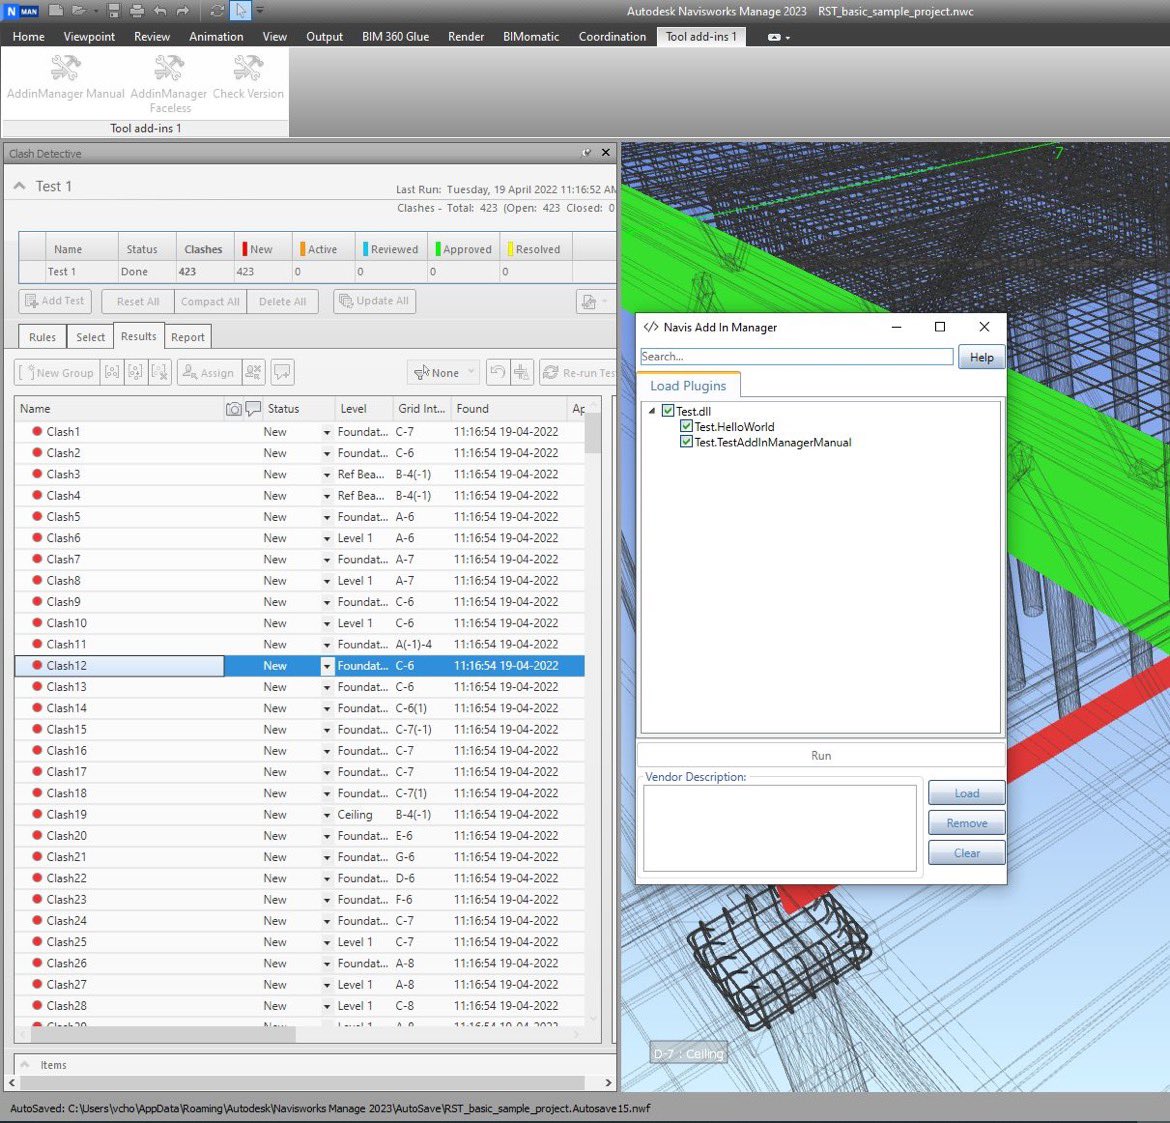Uncheck the Test.dll checkbox
Screen dimensions: 1170x1123
click(x=668, y=410)
